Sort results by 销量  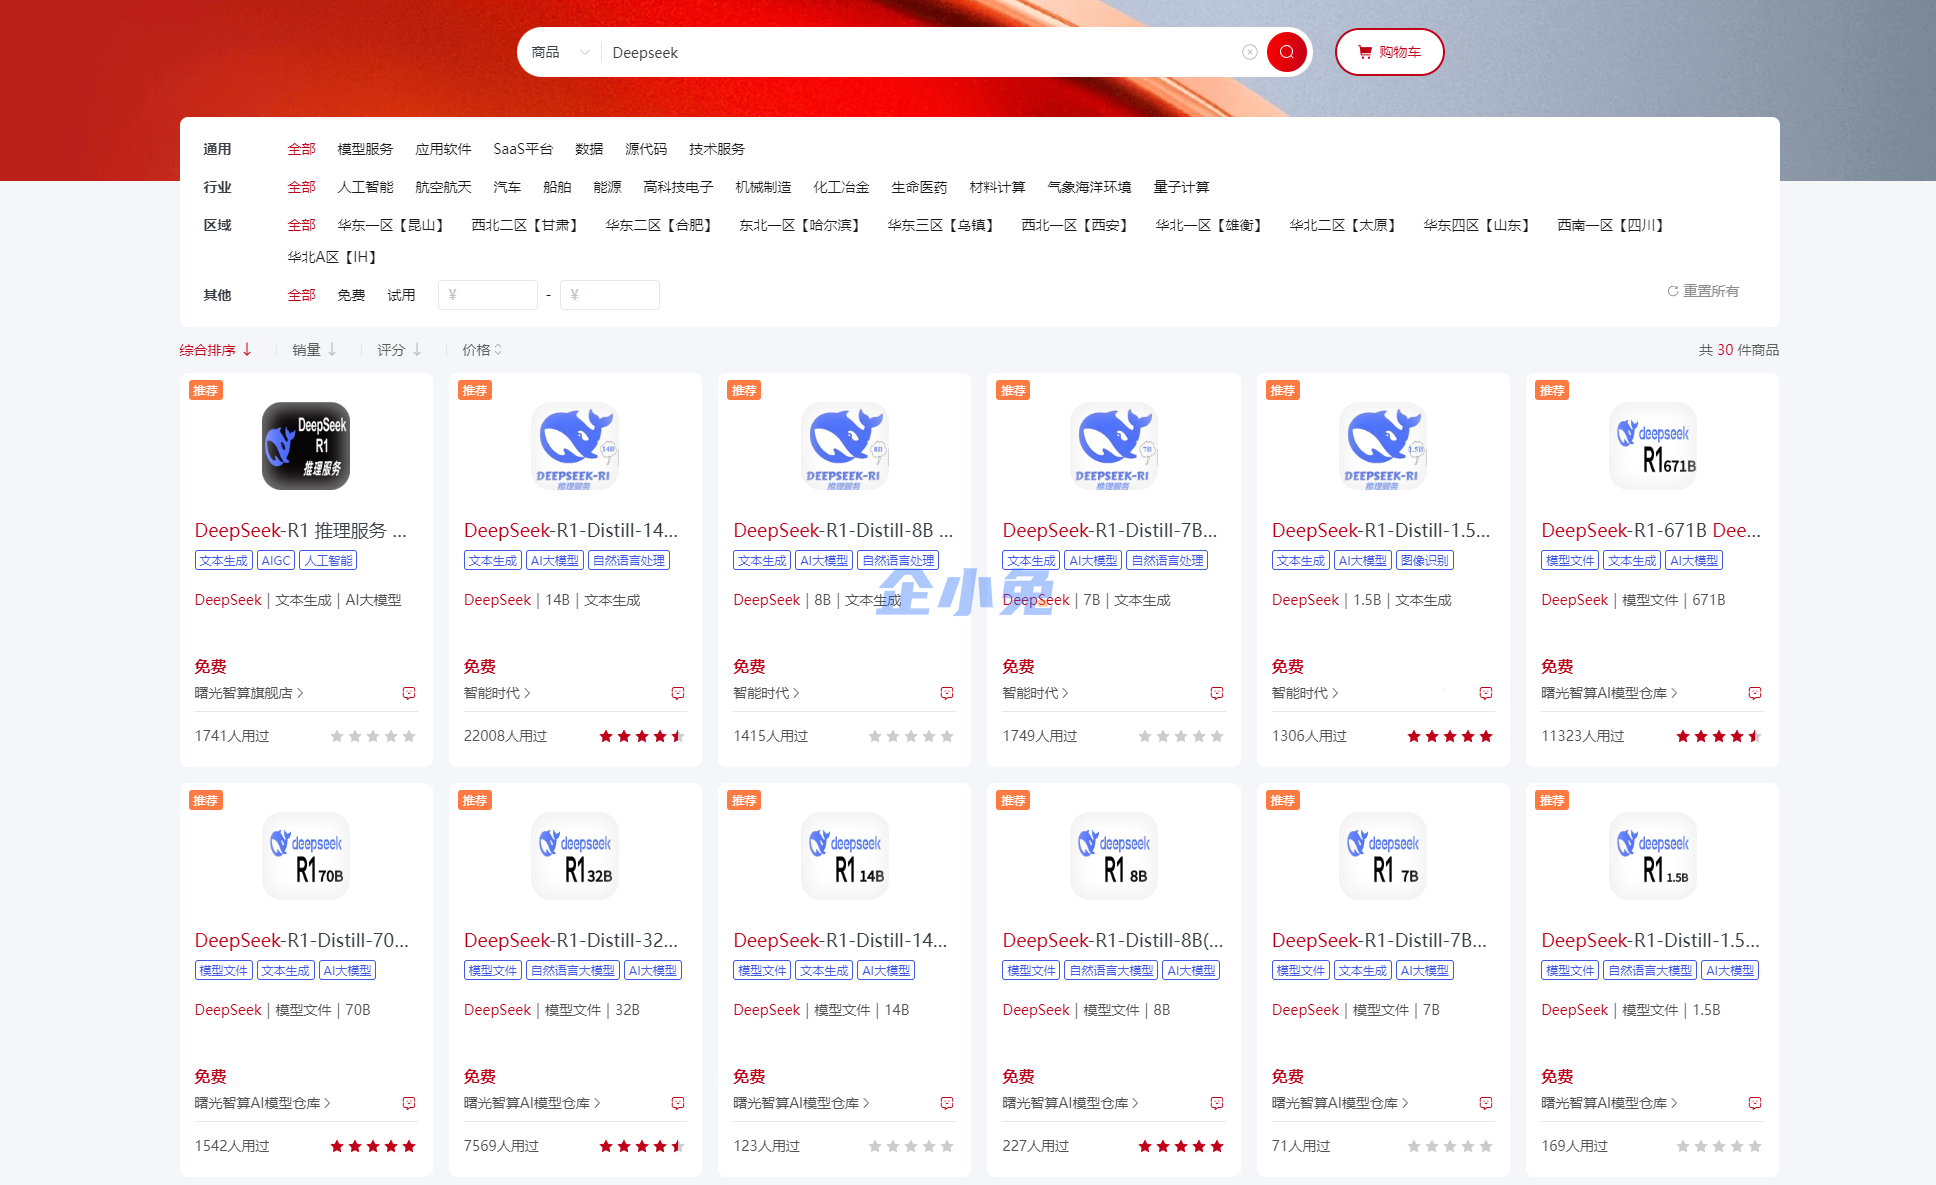tap(314, 350)
